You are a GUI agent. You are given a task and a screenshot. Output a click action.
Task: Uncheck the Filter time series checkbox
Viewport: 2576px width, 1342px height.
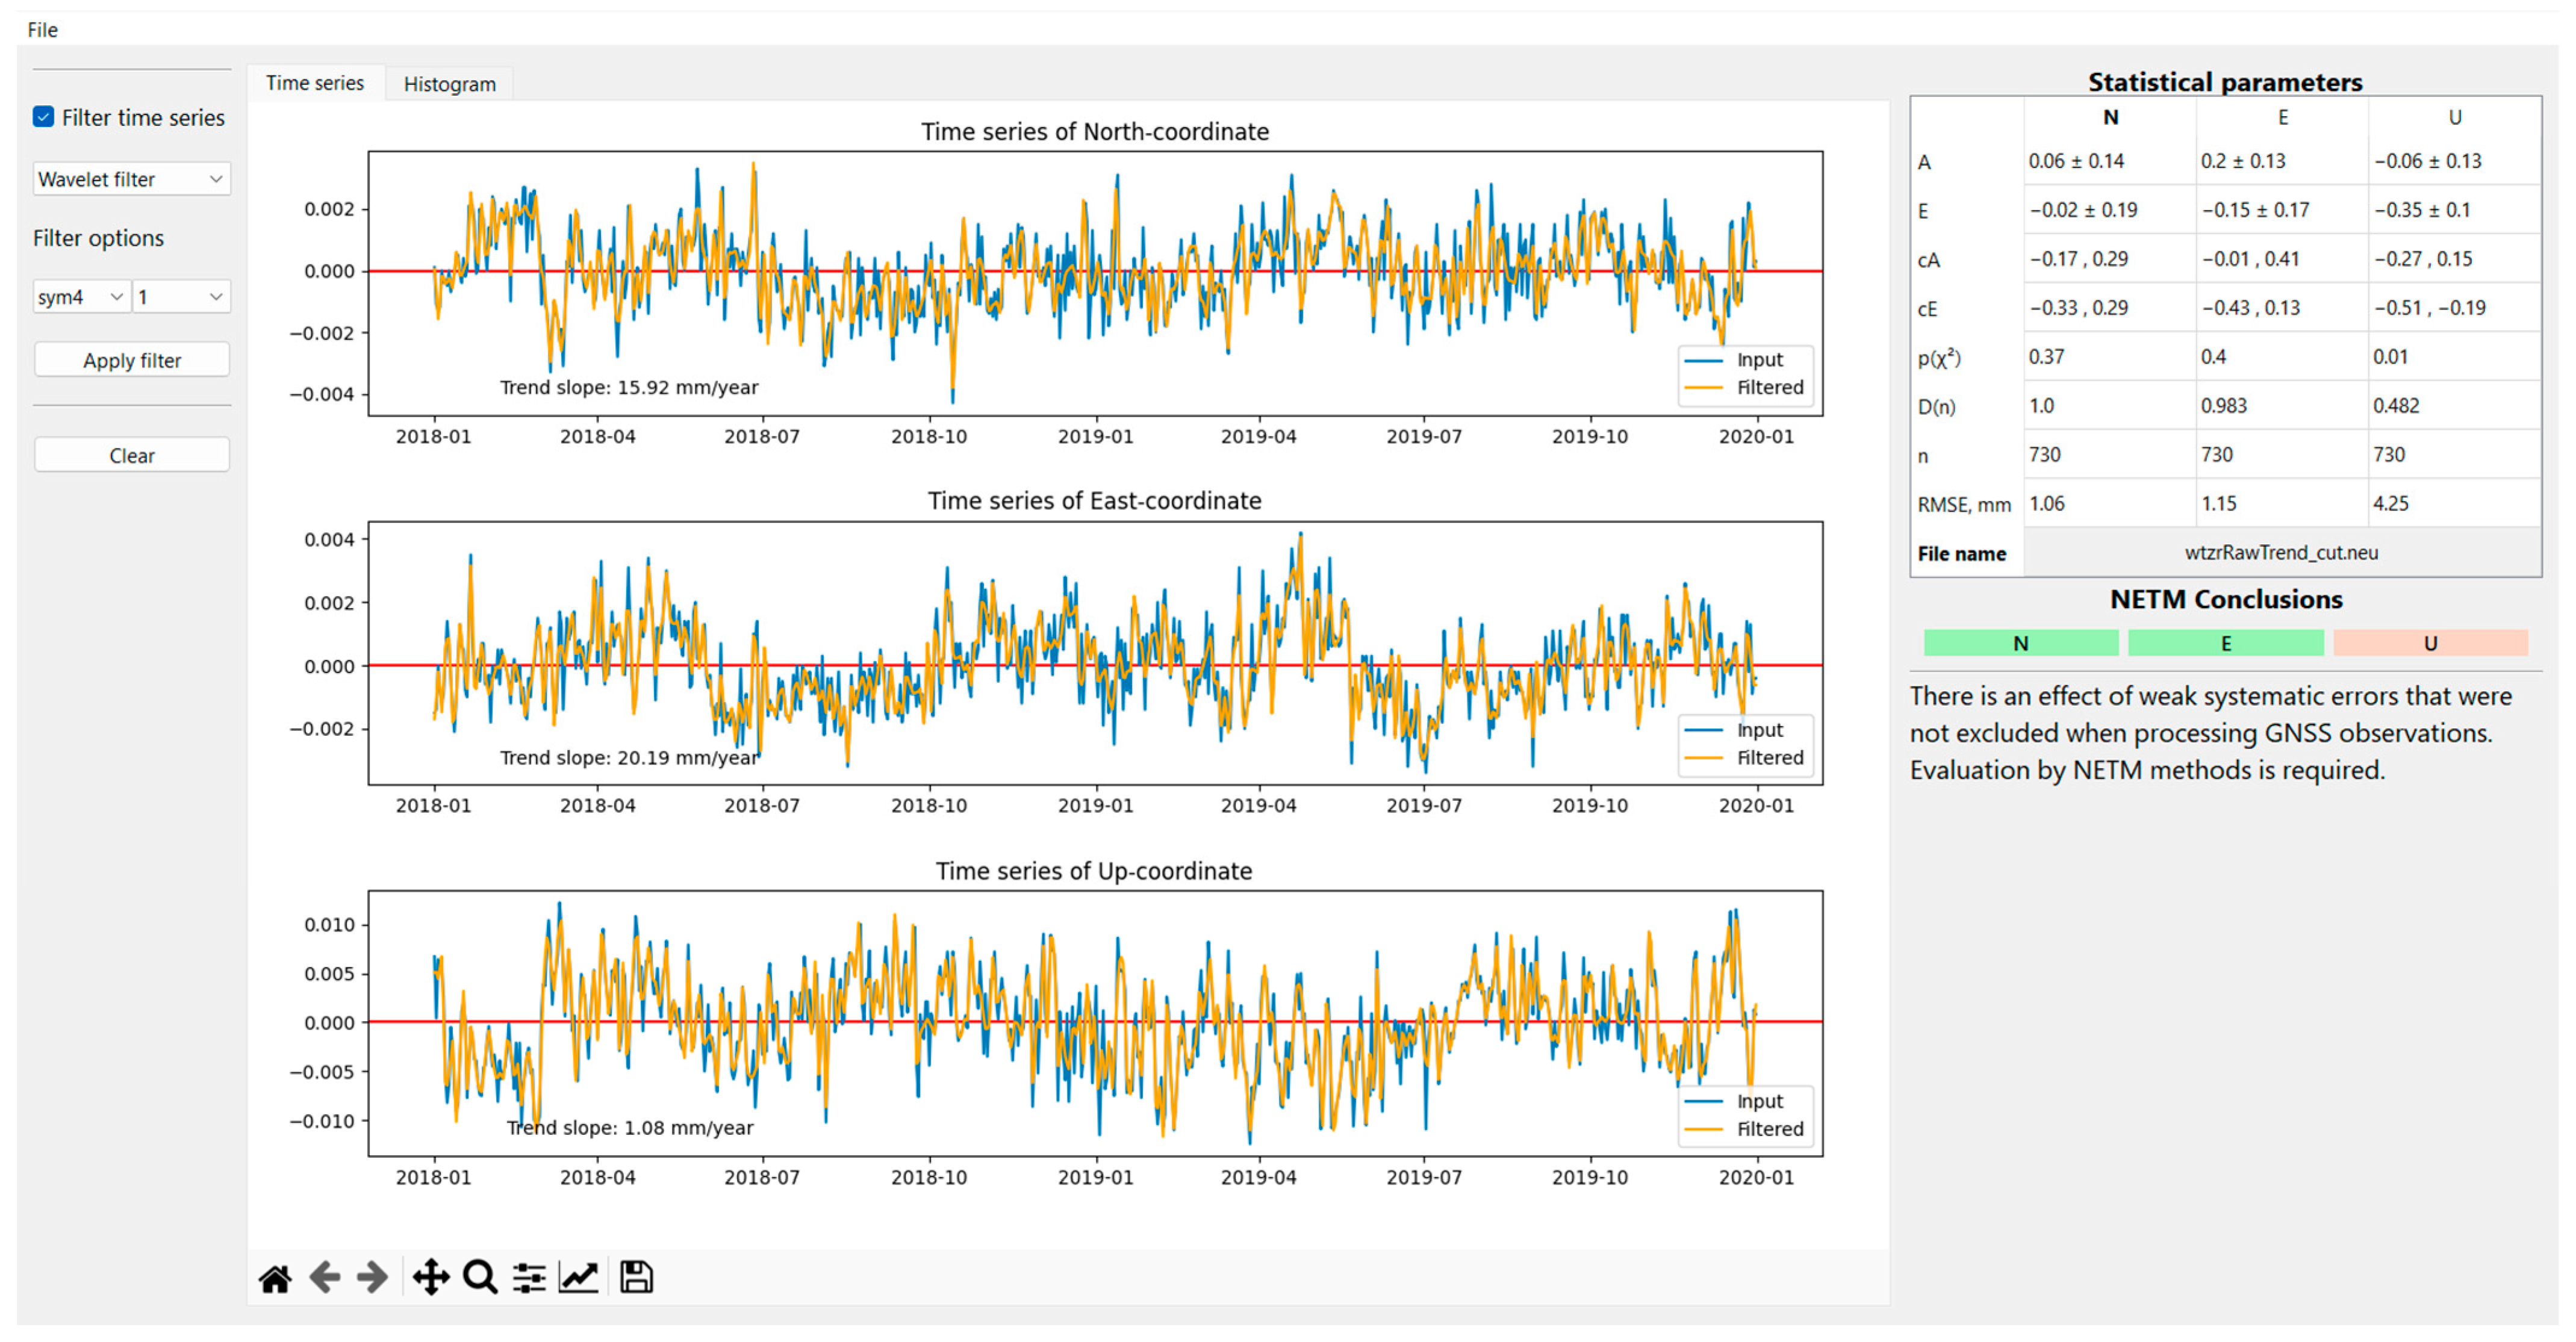(x=43, y=117)
